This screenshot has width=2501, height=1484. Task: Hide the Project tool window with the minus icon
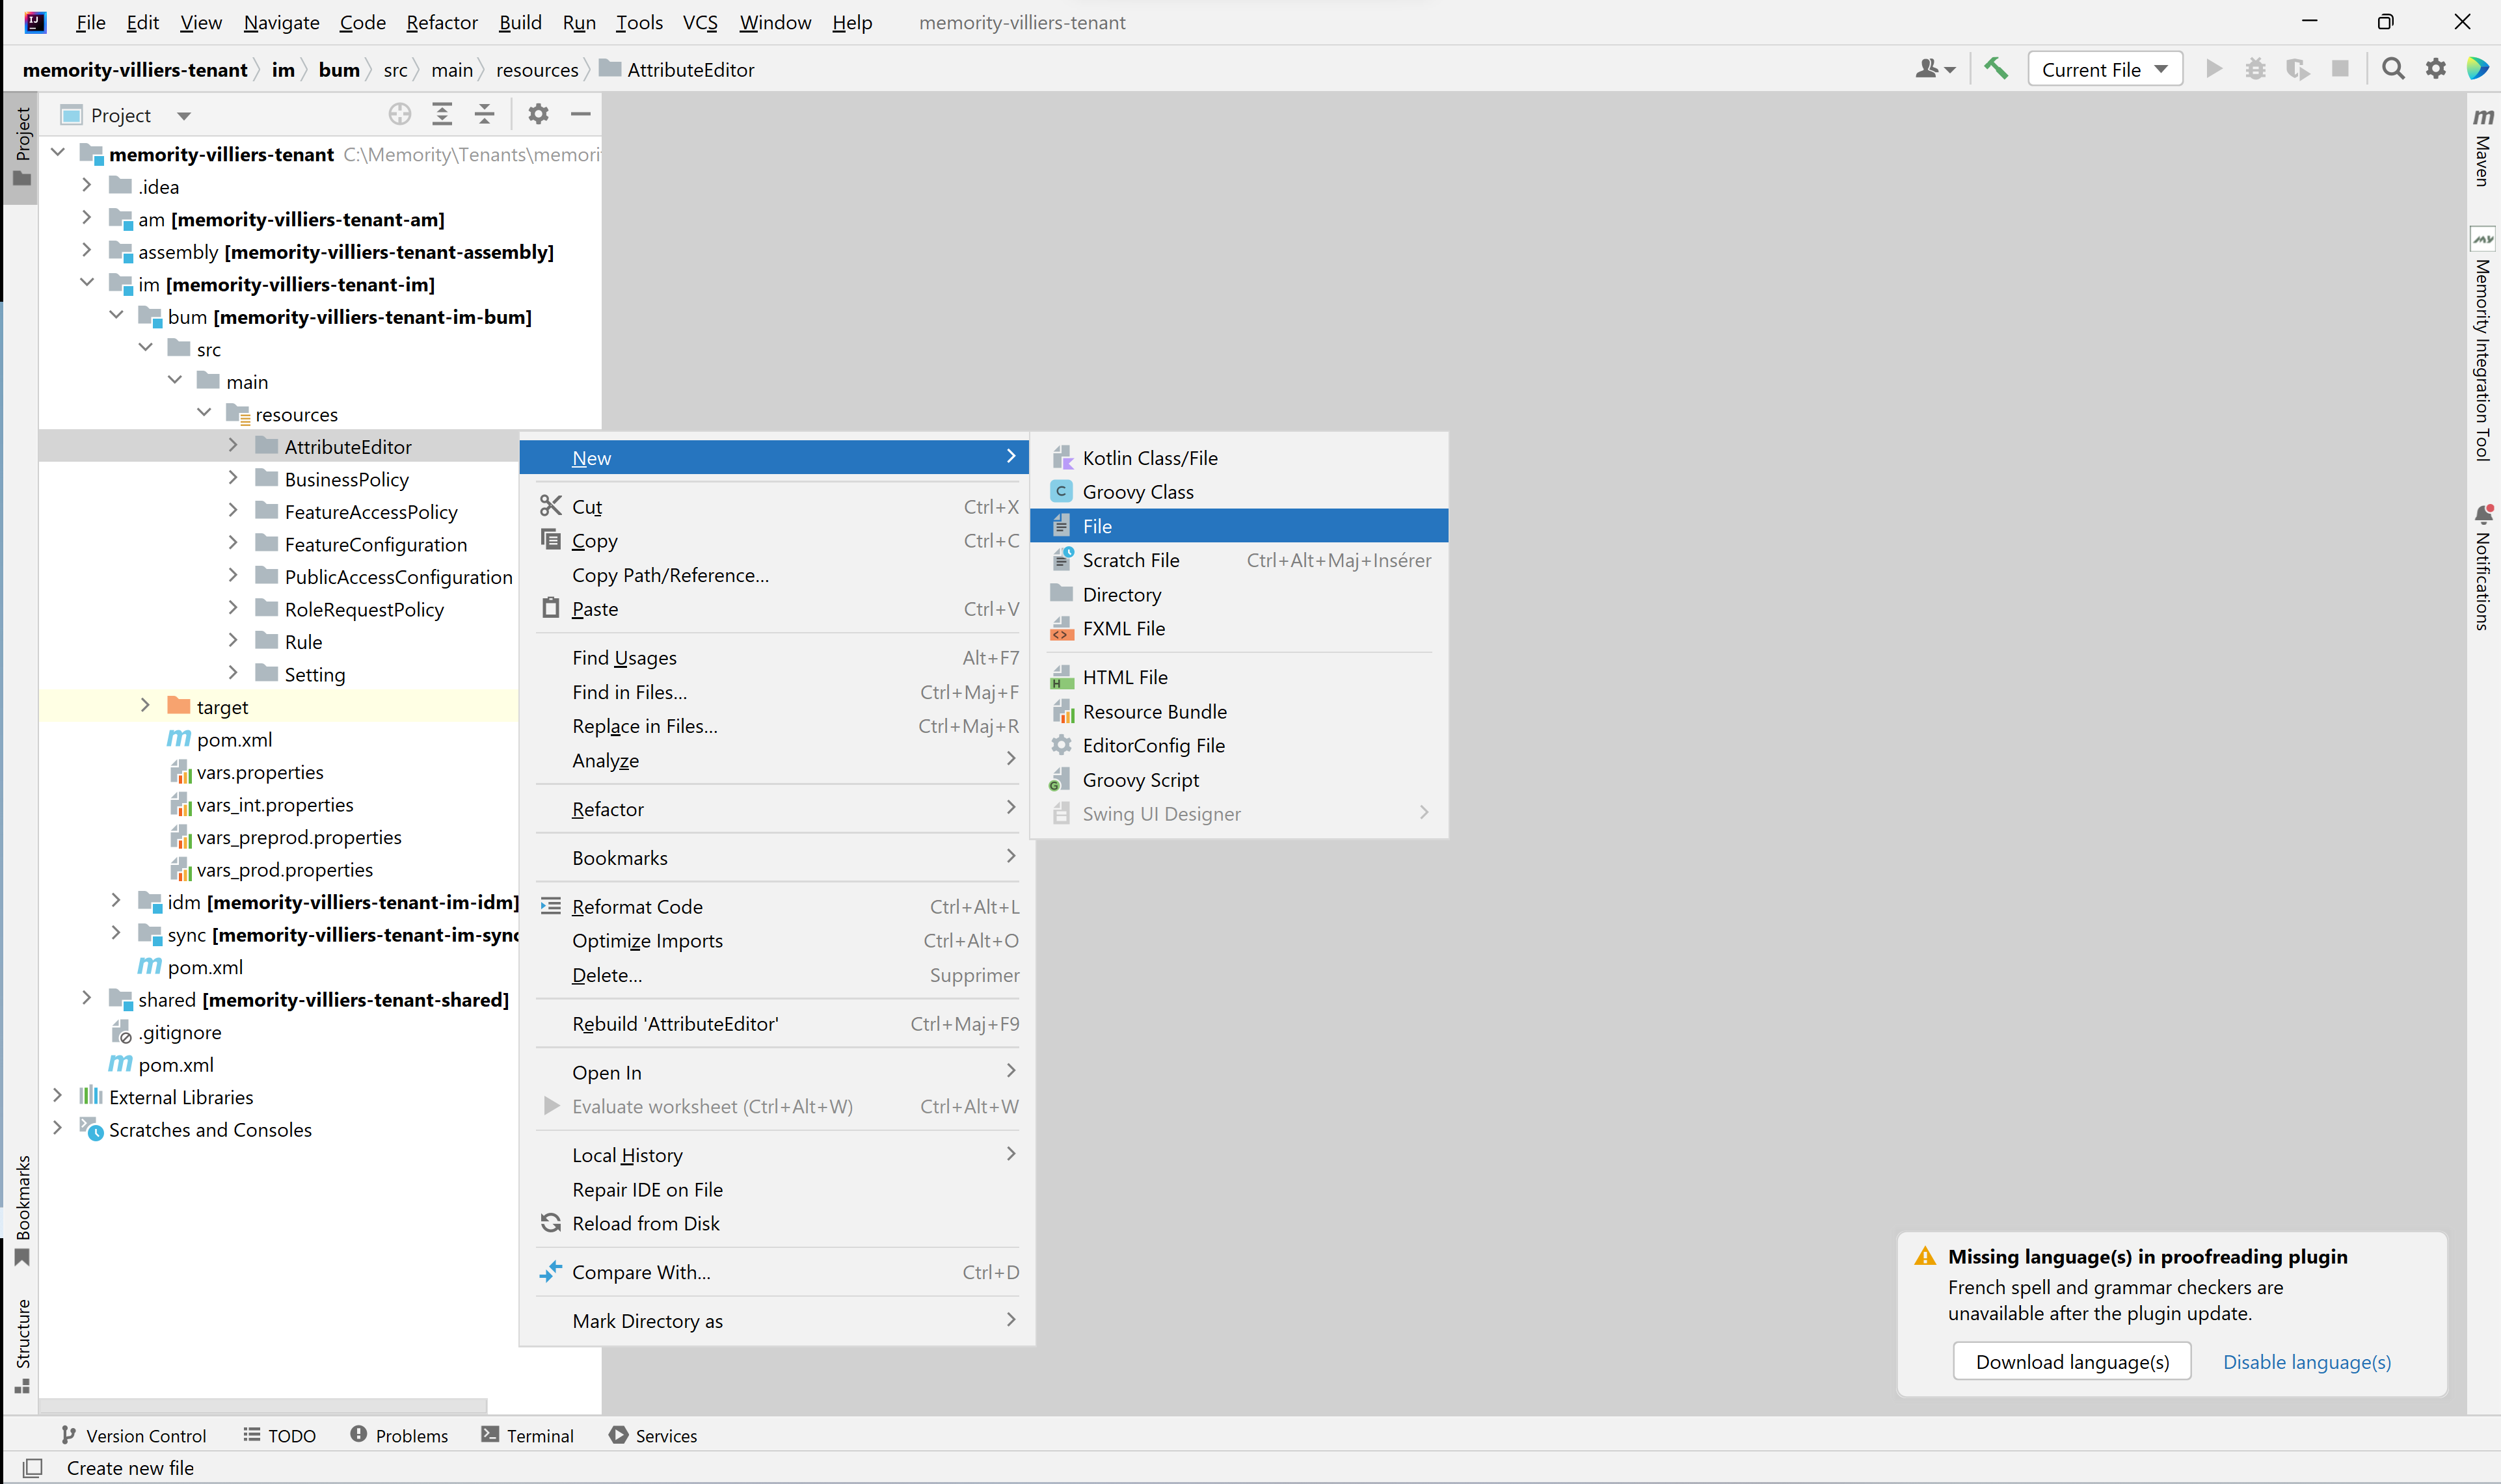click(580, 115)
